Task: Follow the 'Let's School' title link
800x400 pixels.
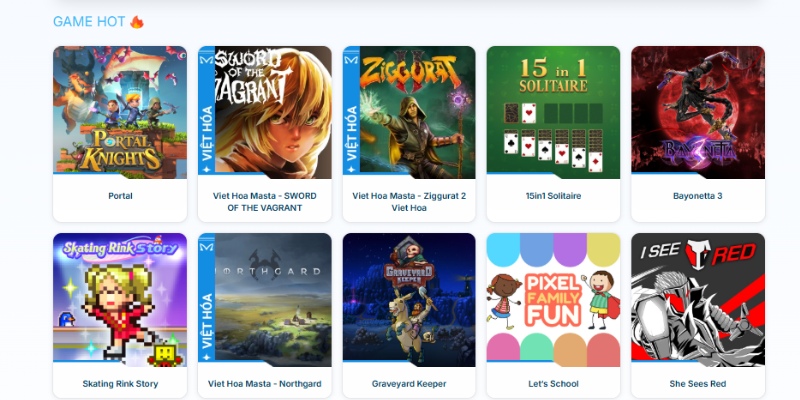Action: (x=553, y=384)
